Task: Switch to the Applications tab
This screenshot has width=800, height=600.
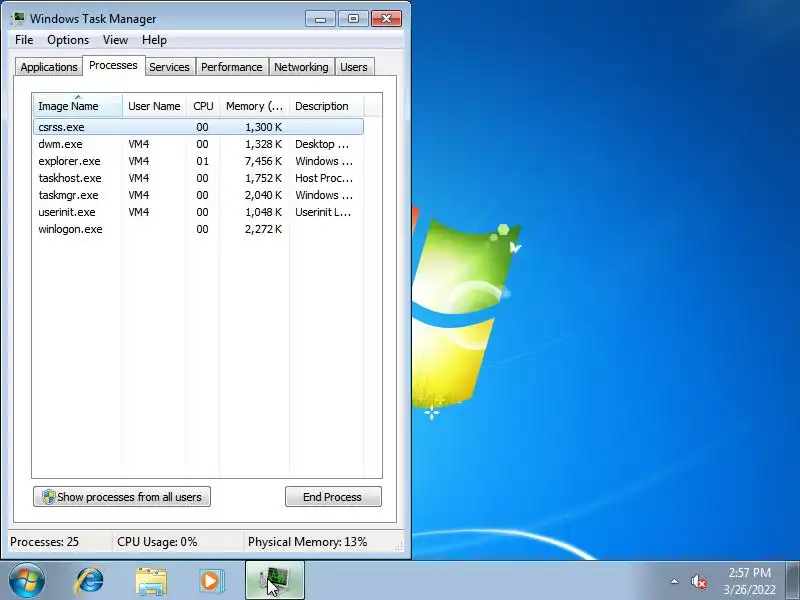Action: pyautogui.click(x=49, y=67)
